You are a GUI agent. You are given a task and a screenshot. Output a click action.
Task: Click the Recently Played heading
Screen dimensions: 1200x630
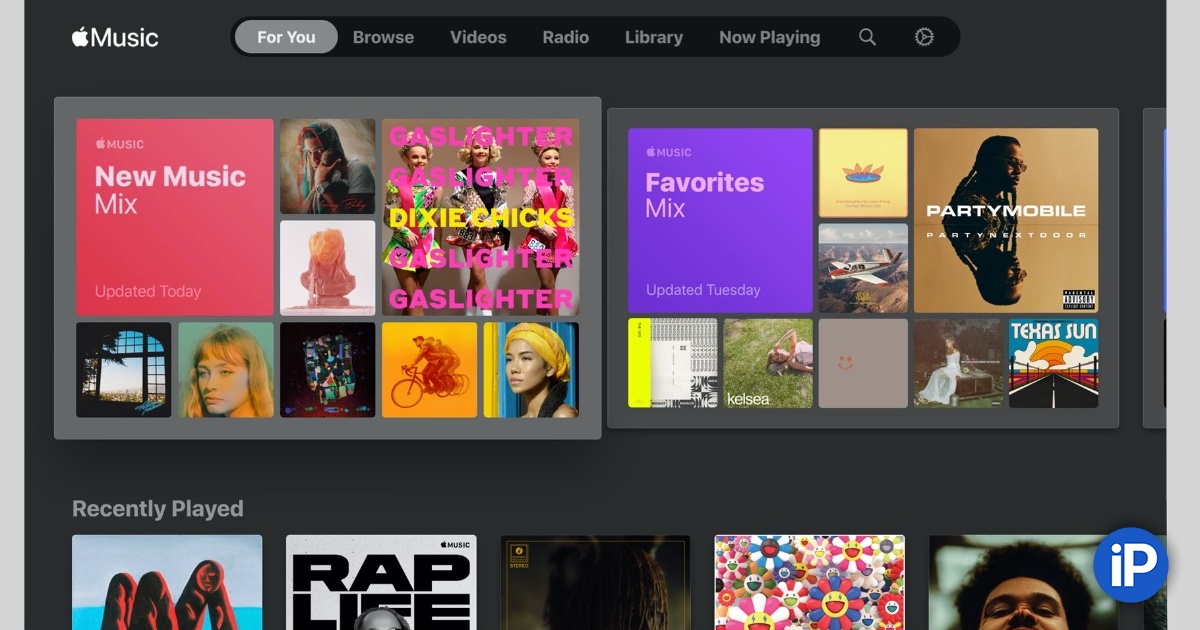(x=158, y=509)
